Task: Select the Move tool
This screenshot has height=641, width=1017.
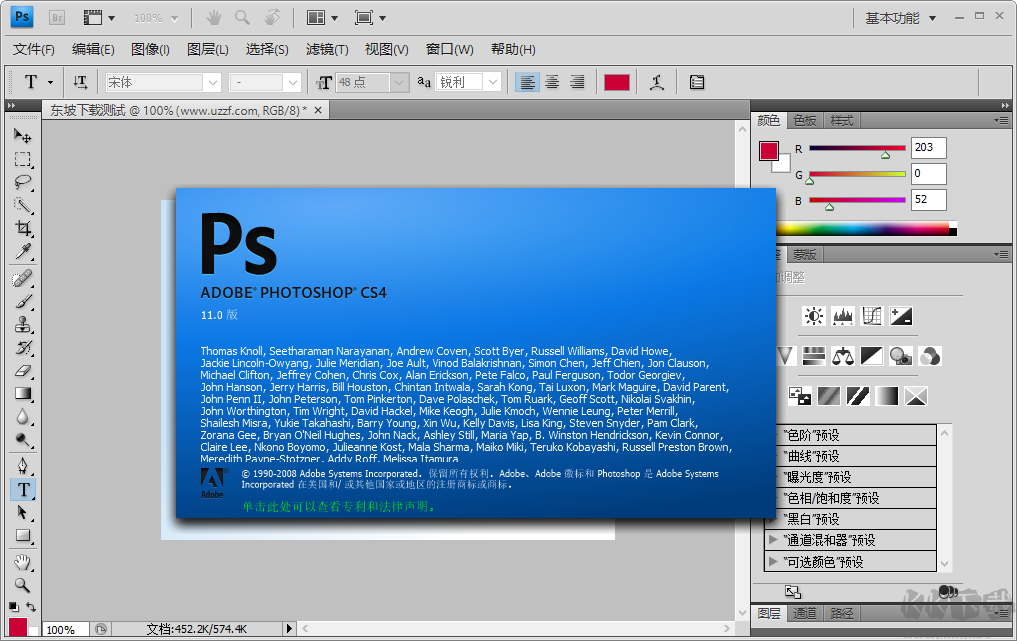Action: pyautogui.click(x=22, y=135)
